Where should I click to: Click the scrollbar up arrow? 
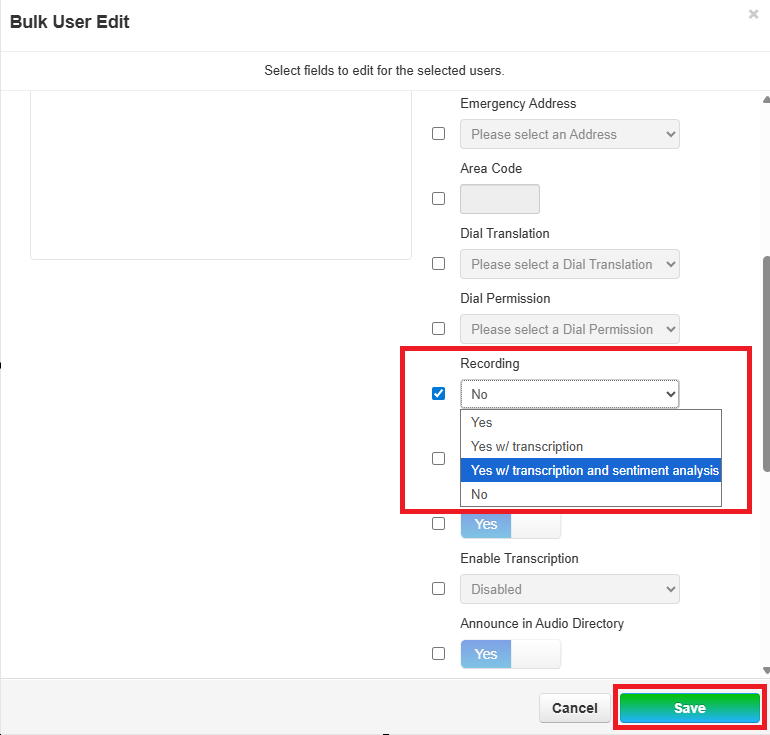[x=765, y=100]
